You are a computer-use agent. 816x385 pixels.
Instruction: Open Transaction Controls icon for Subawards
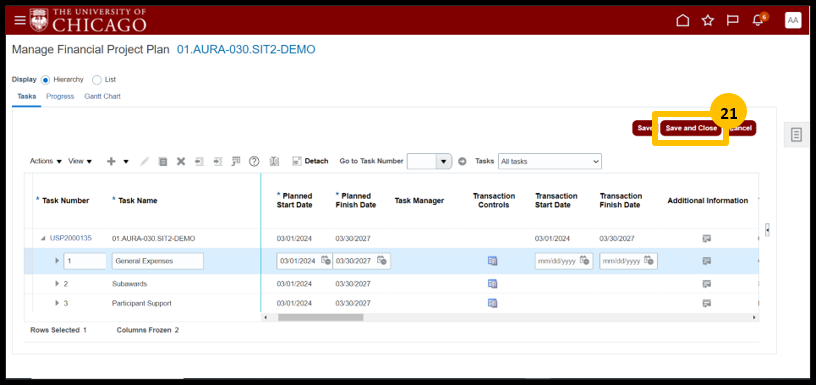(x=492, y=284)
